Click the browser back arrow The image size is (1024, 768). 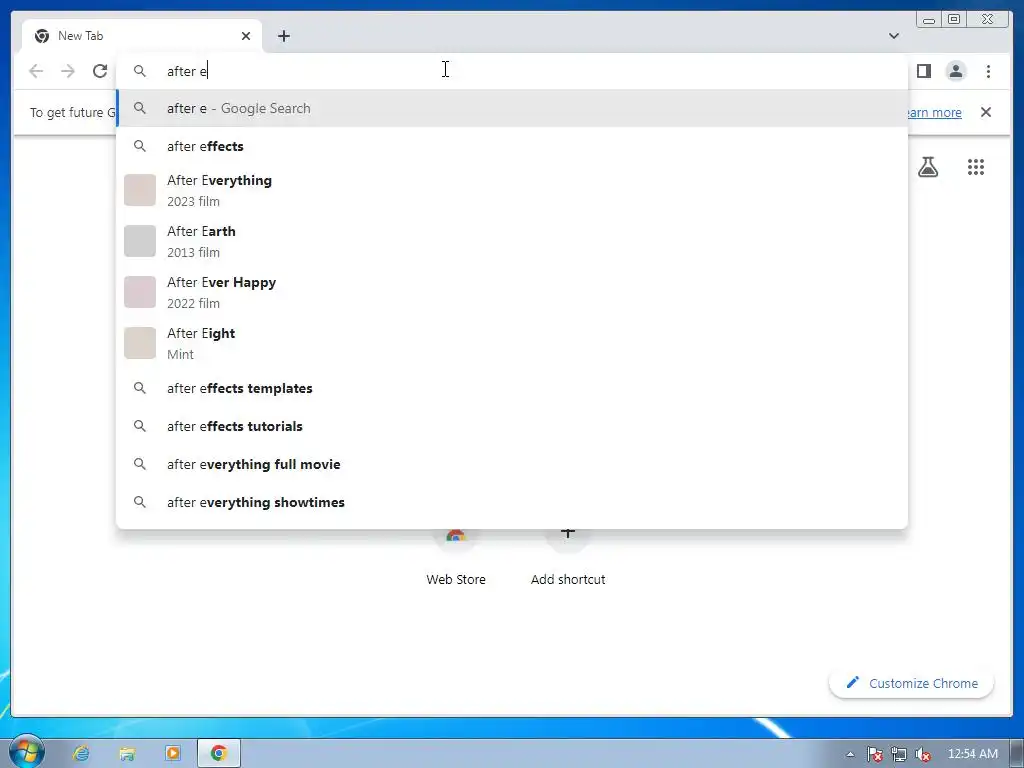tap(36, 71)
